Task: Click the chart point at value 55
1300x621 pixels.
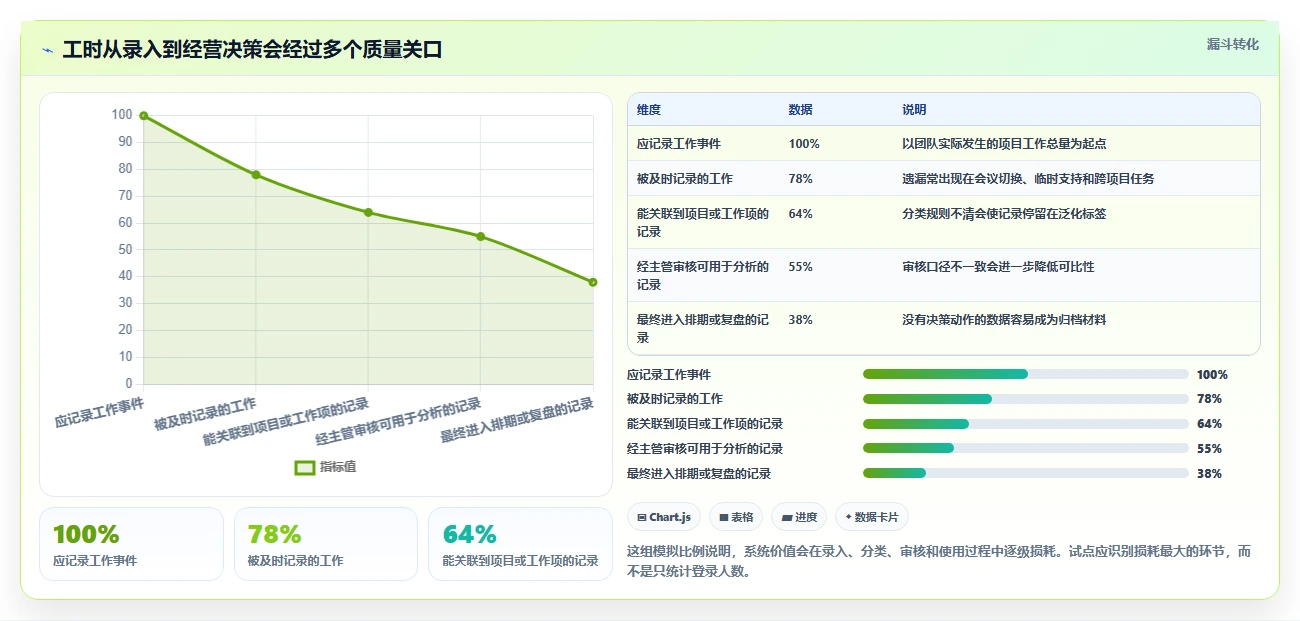Action: pyautogui.click(x=481, y=236)
